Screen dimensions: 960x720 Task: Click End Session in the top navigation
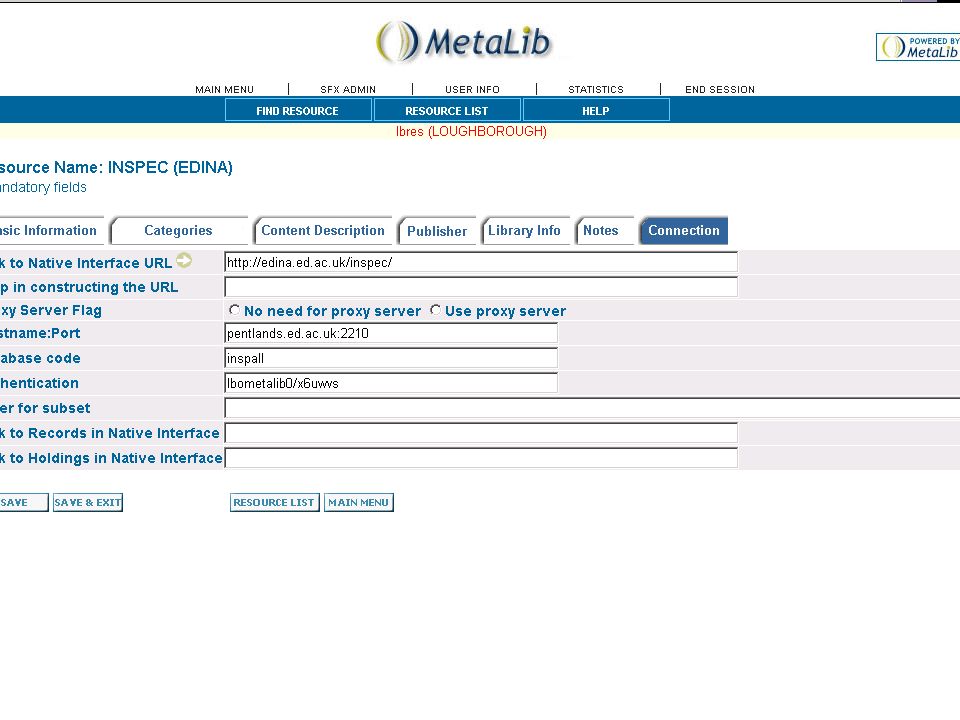click(x=719, y=89)
